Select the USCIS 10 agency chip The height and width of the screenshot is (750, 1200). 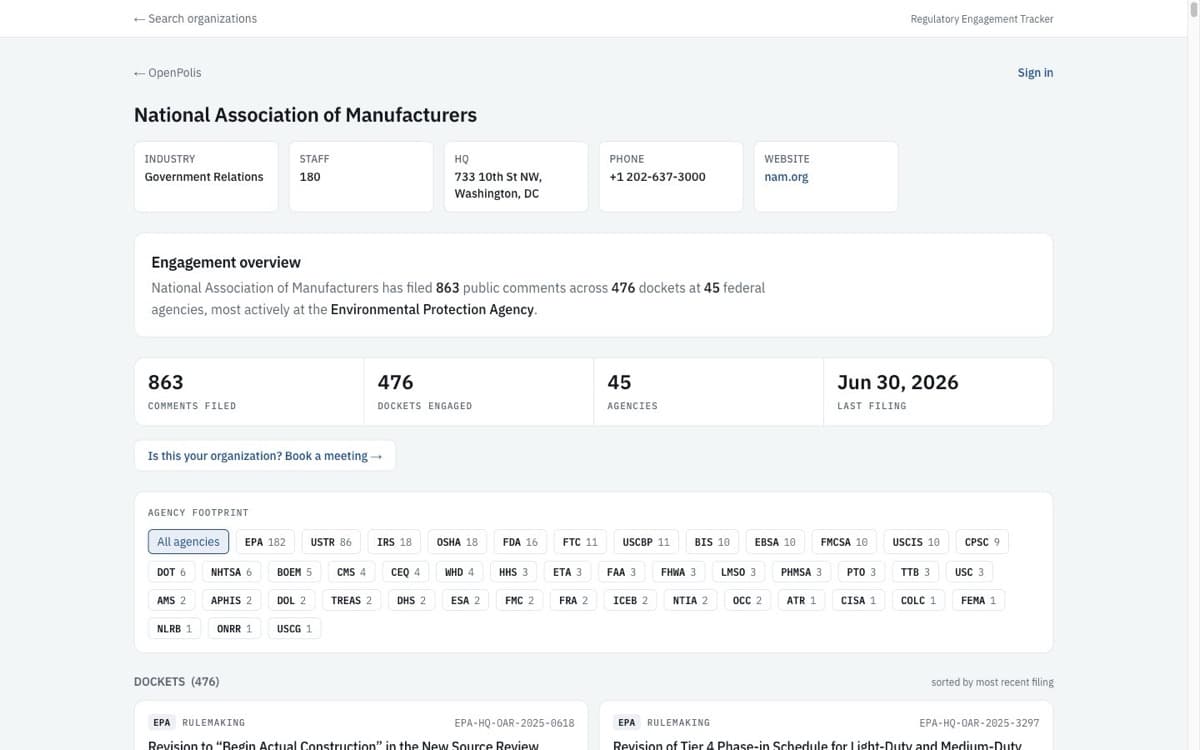coord(916,542)
